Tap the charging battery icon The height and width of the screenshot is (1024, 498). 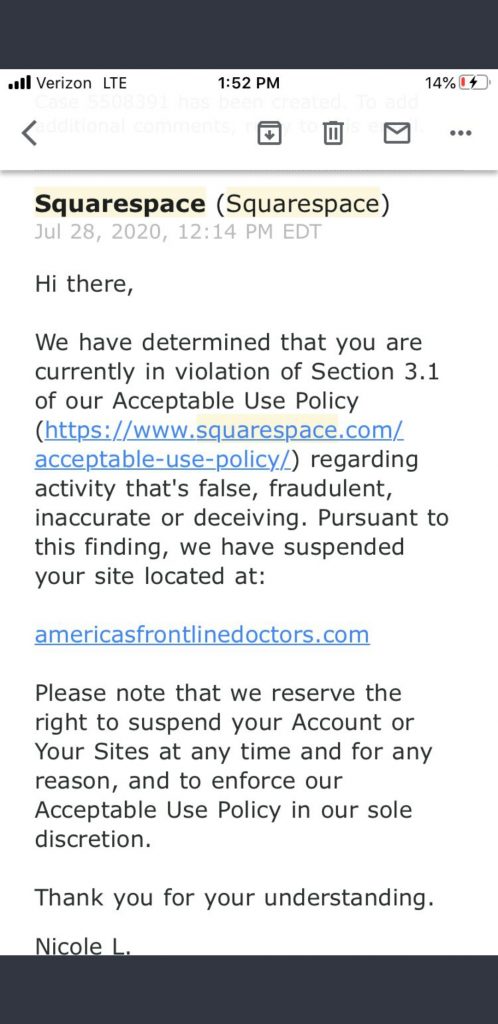[475, 83]
